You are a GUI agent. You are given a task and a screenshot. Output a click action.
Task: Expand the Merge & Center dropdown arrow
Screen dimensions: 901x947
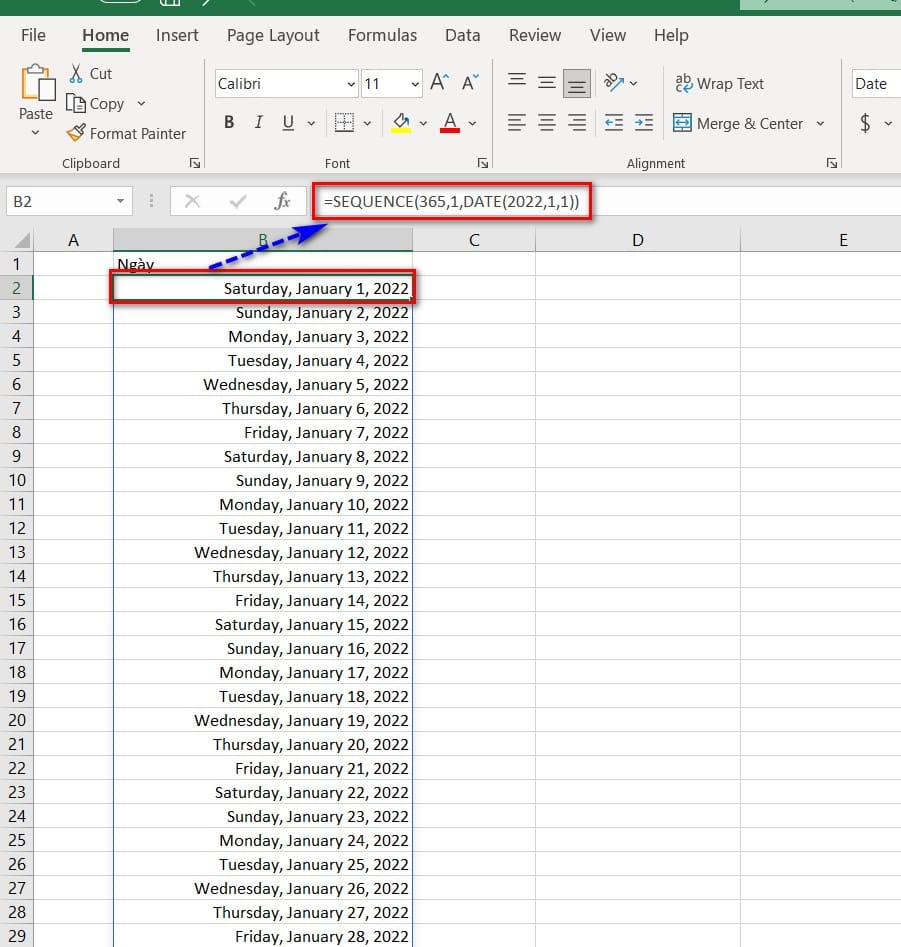coord(820,123)
